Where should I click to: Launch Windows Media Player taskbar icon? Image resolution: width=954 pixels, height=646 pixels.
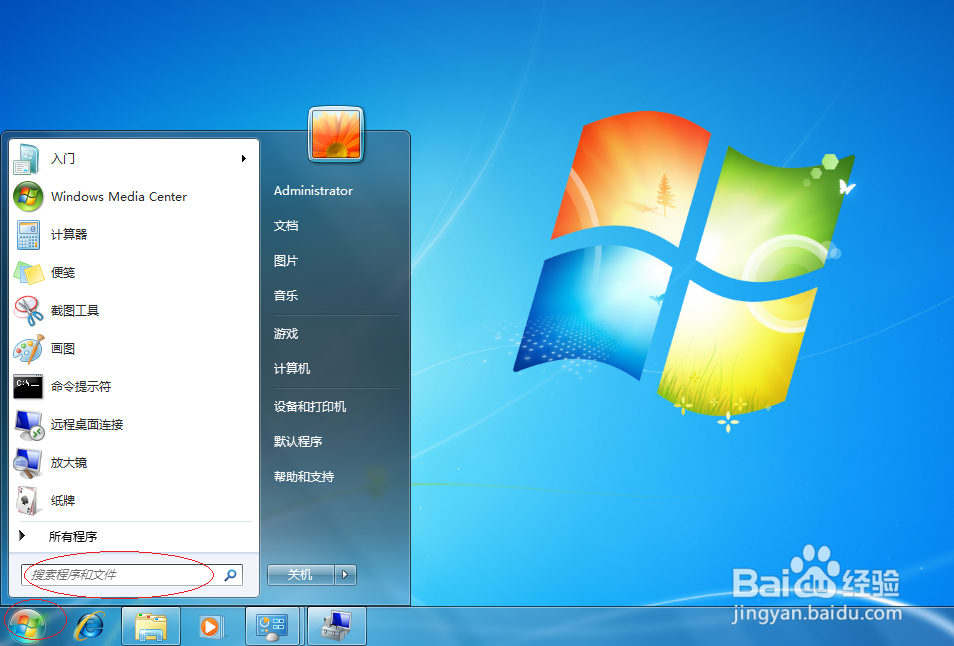[212, 627]
